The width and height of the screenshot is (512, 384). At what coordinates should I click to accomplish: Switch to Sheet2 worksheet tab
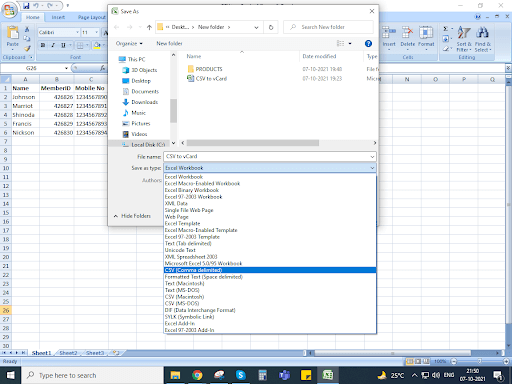tap(68, 353)
